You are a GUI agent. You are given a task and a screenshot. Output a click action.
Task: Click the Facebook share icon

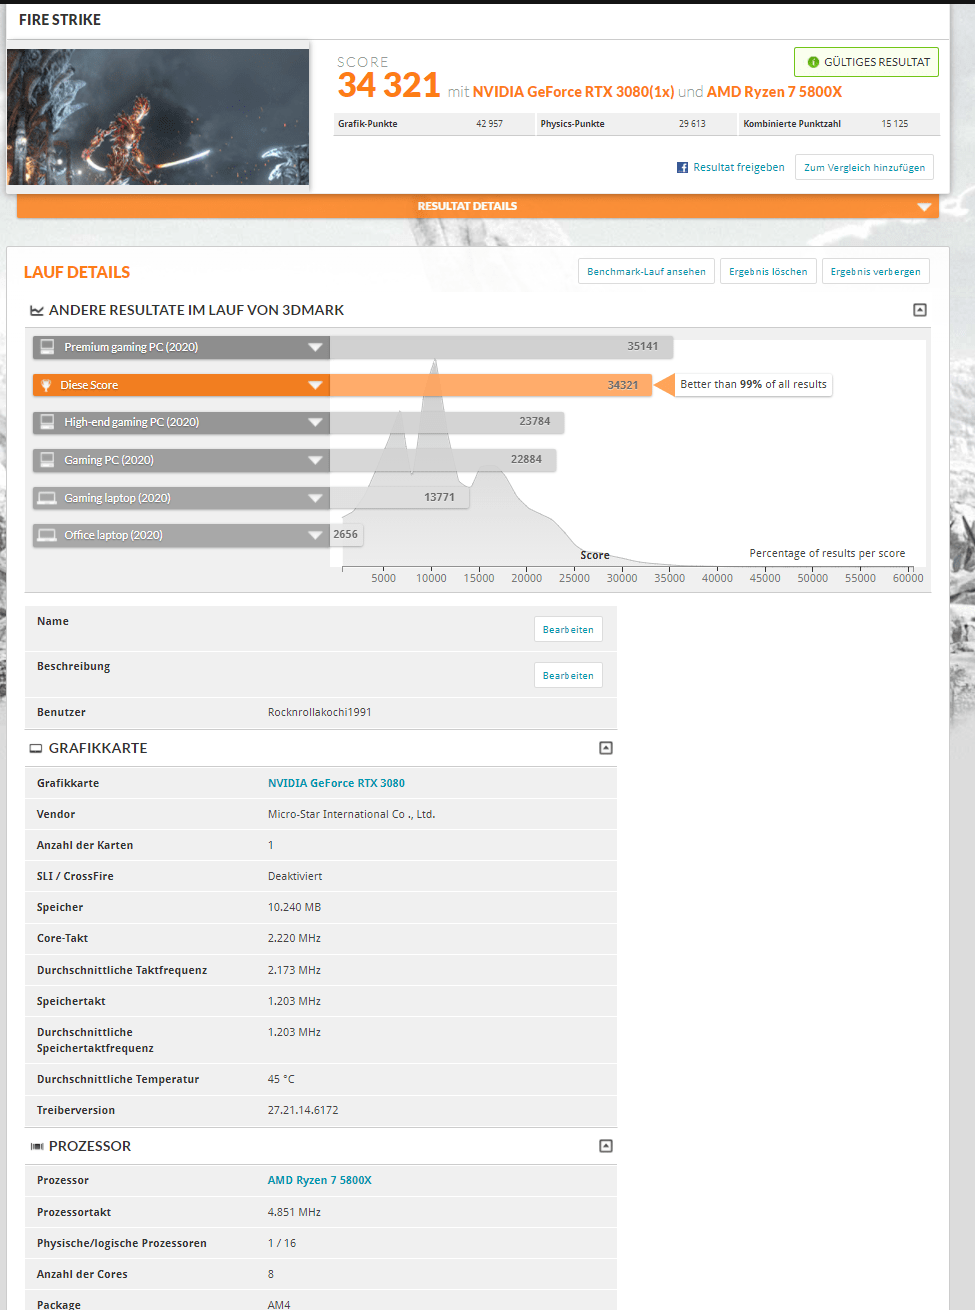pyautogui.click(x=682, y=168)
